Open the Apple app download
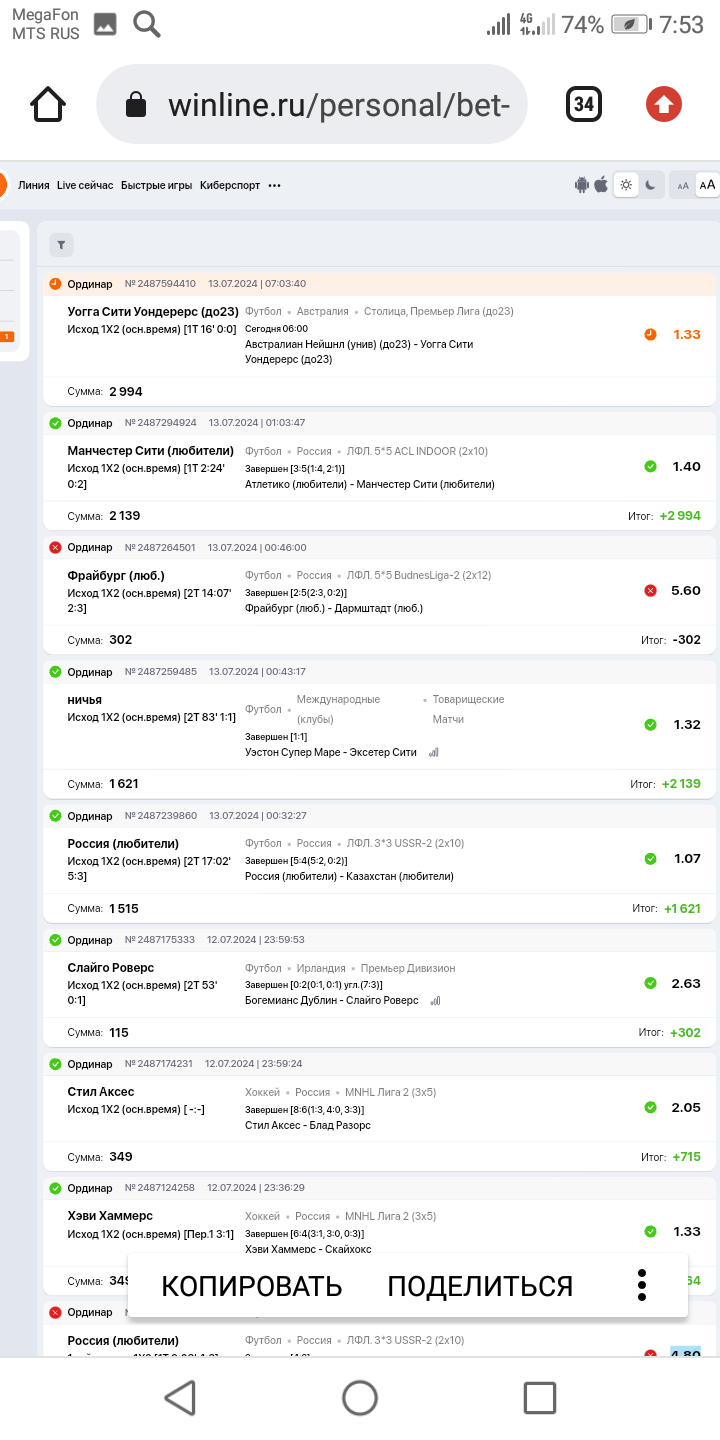This screenshot has width=720, height=1440. [601, 185]
